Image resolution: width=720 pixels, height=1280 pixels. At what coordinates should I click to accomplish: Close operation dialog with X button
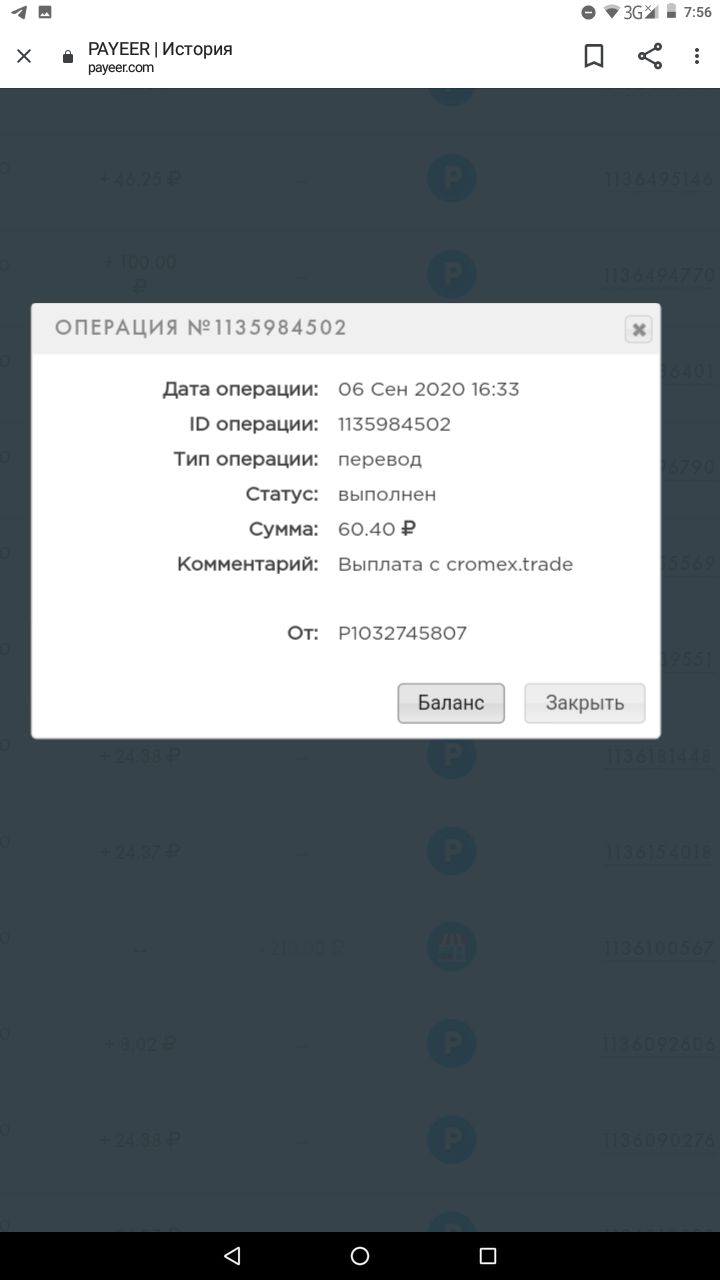tap(638, 329)
